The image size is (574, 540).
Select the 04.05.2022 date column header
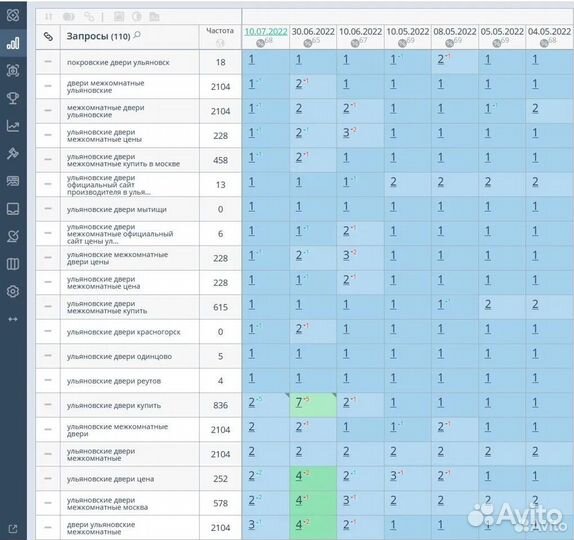pos(549,31)
